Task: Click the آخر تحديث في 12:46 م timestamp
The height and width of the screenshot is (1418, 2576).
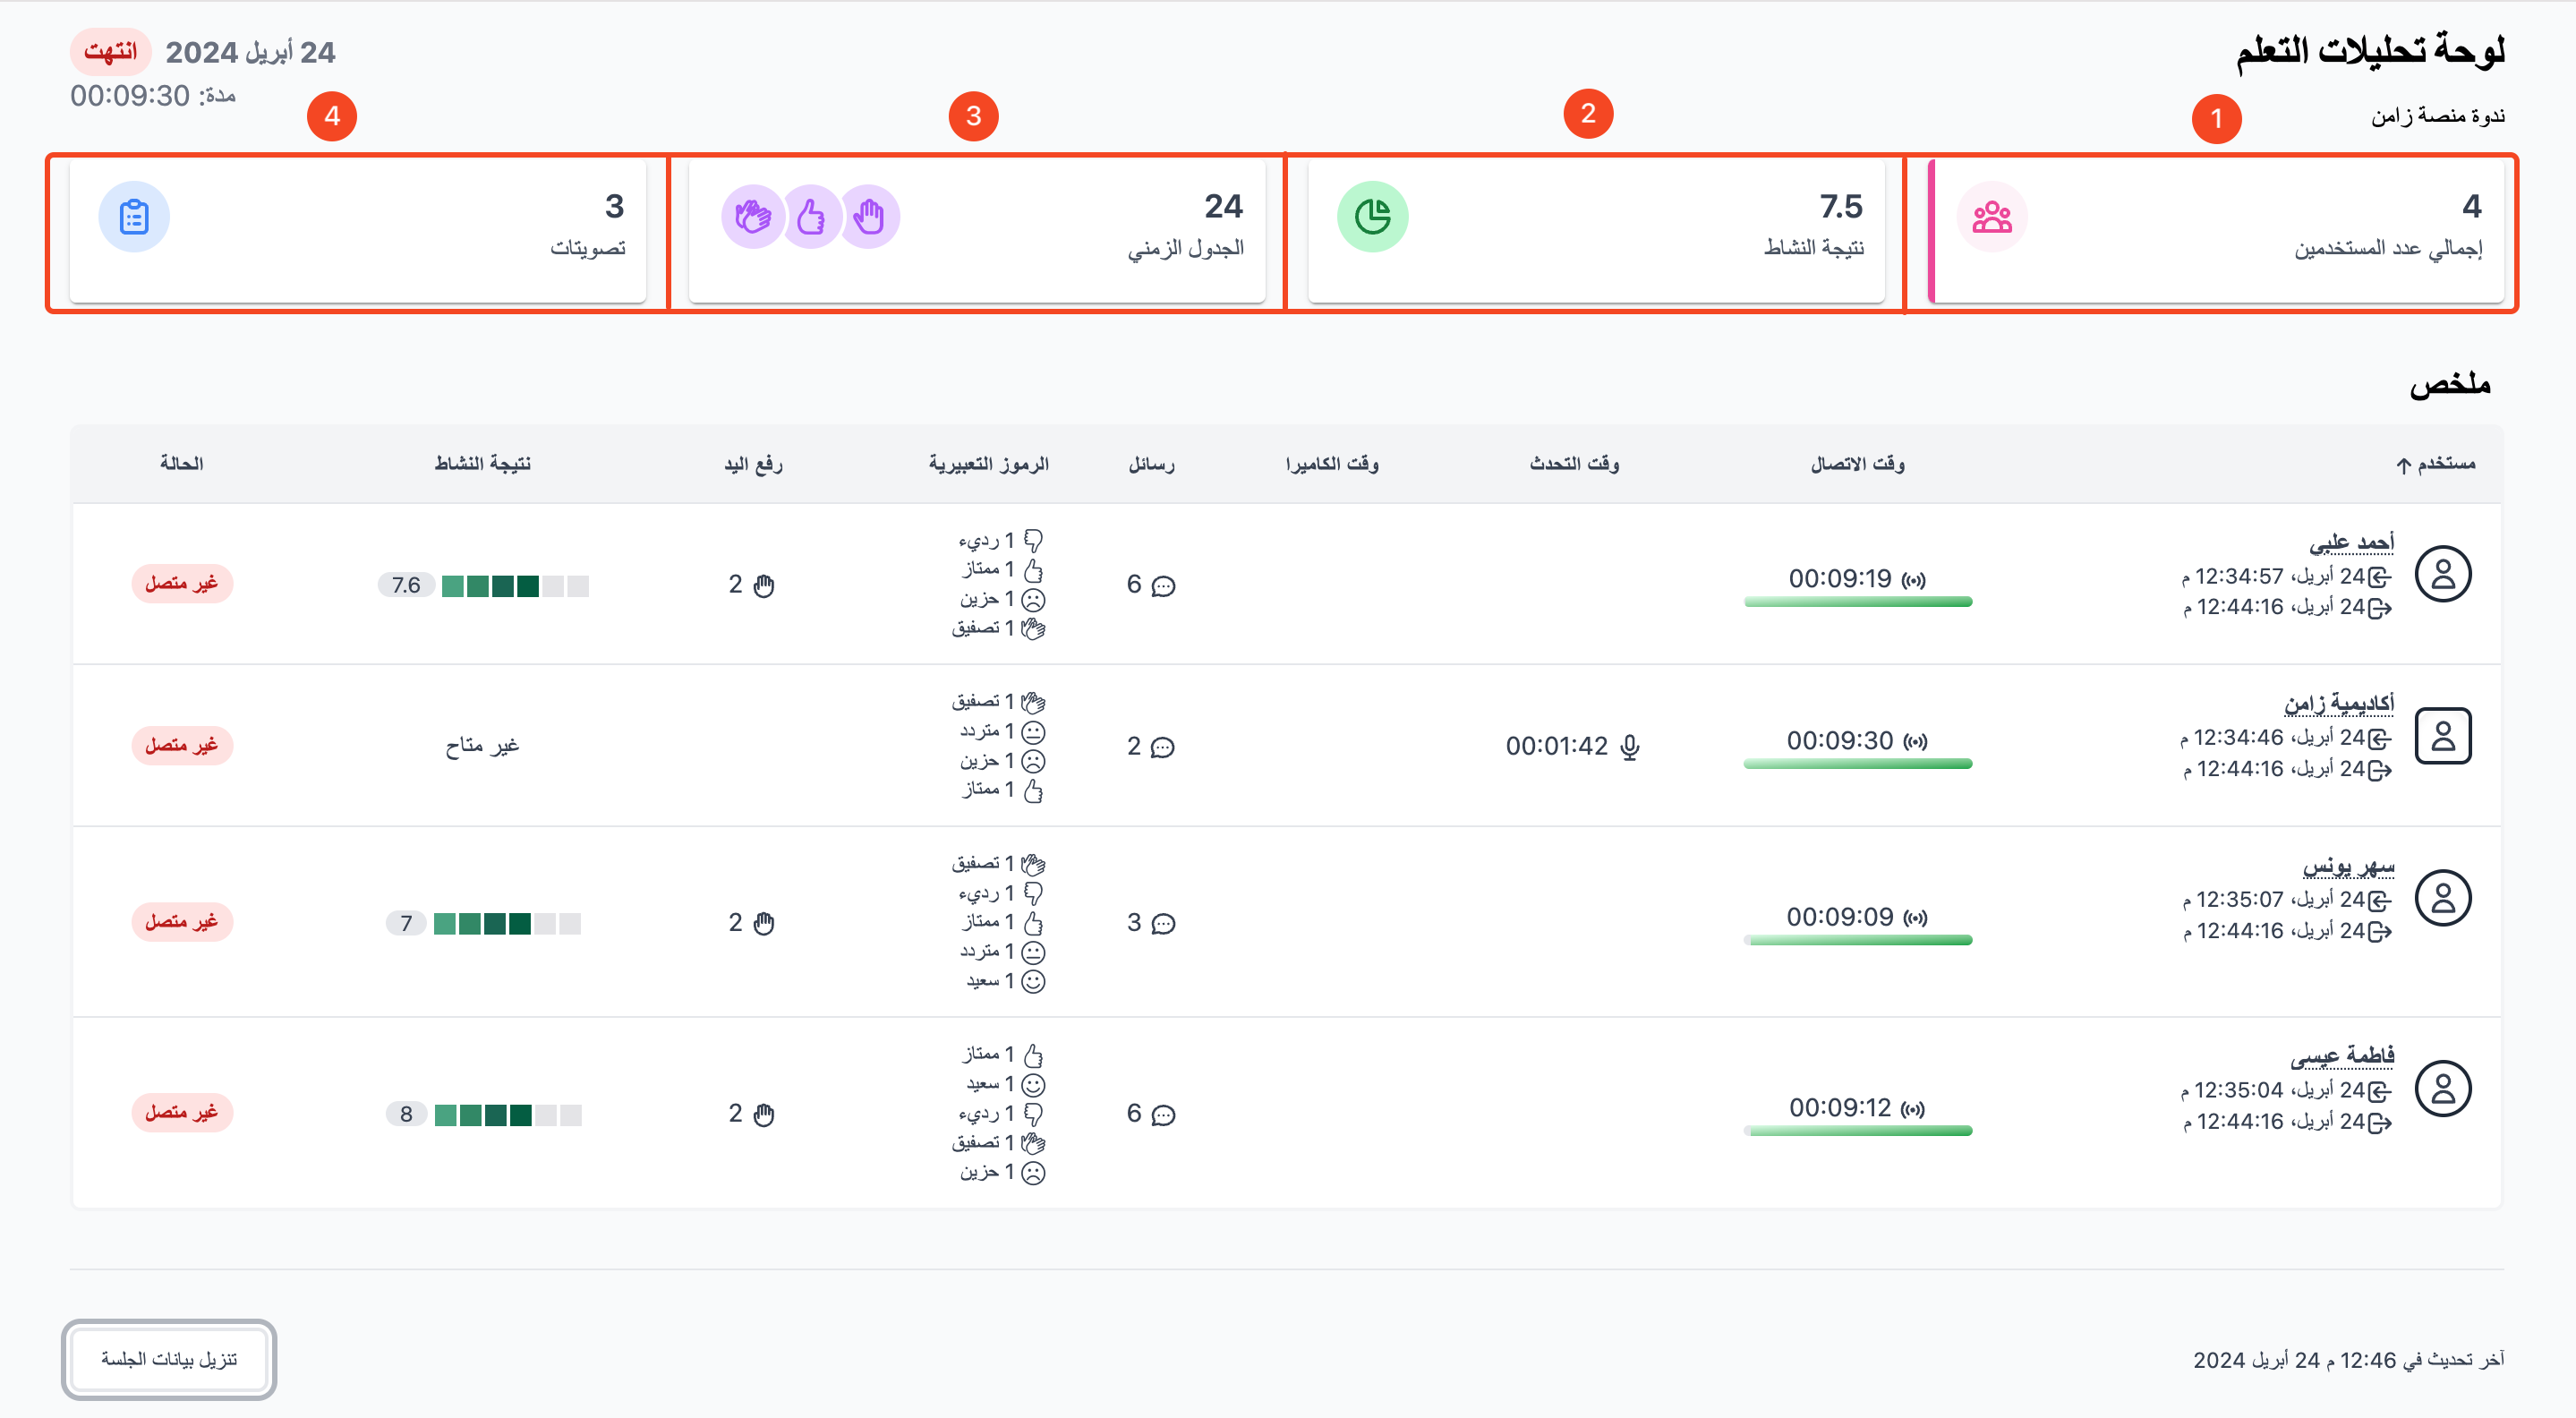Action: (x=2348, y=1360)
